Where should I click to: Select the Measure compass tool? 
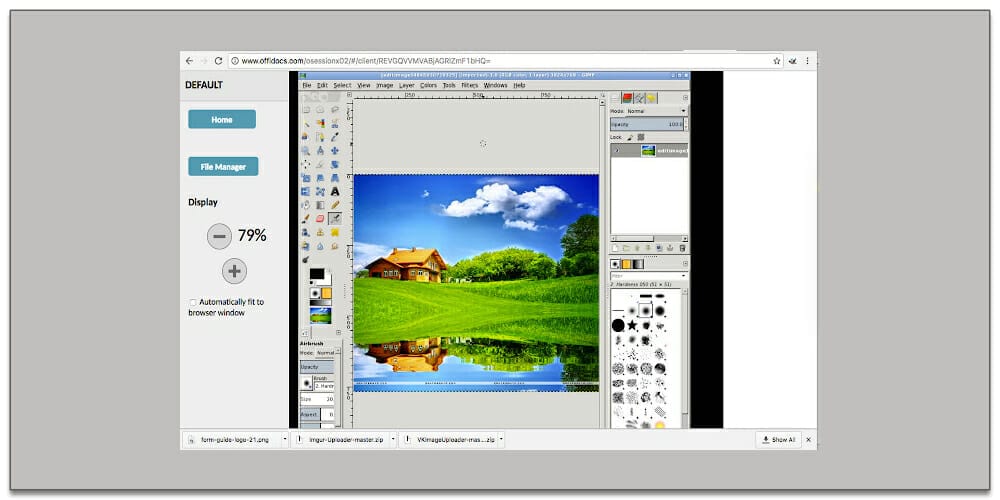coord(320,151)
